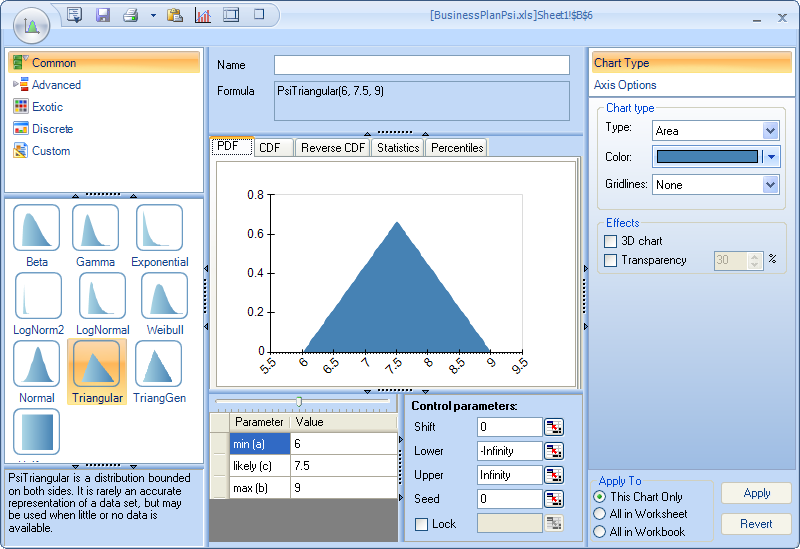
Task: Pick the LogNormal distribution icon
Action: (102, 296)
